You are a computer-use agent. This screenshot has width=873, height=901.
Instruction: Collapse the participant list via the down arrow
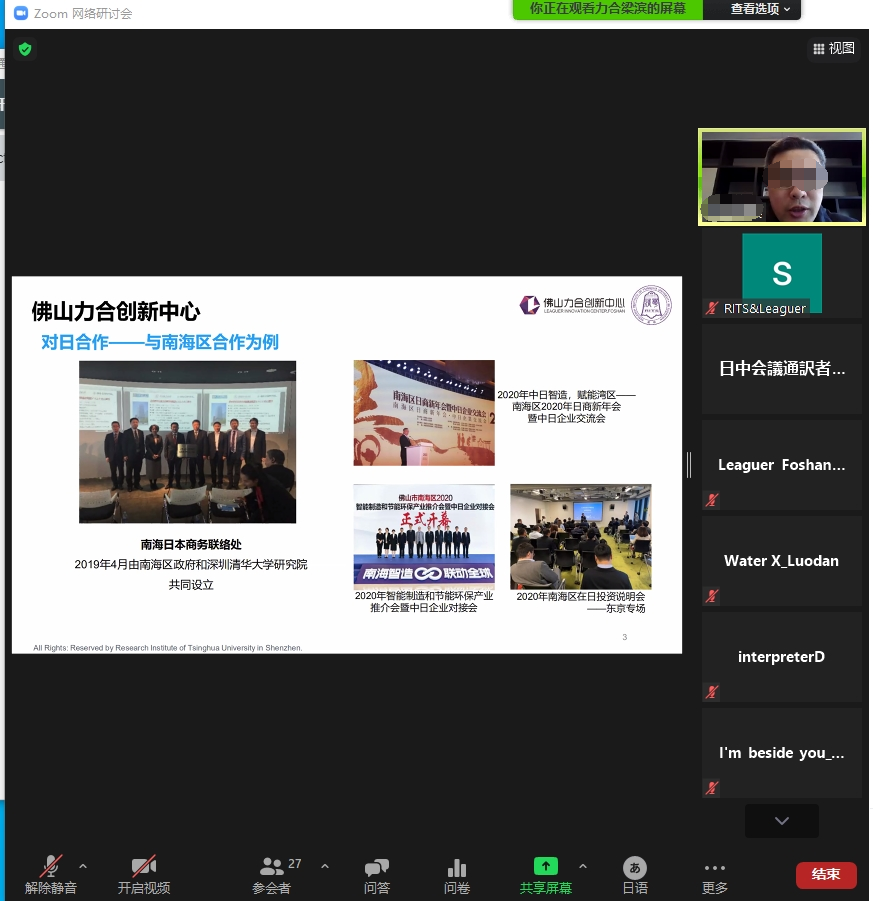click(781, 820)
